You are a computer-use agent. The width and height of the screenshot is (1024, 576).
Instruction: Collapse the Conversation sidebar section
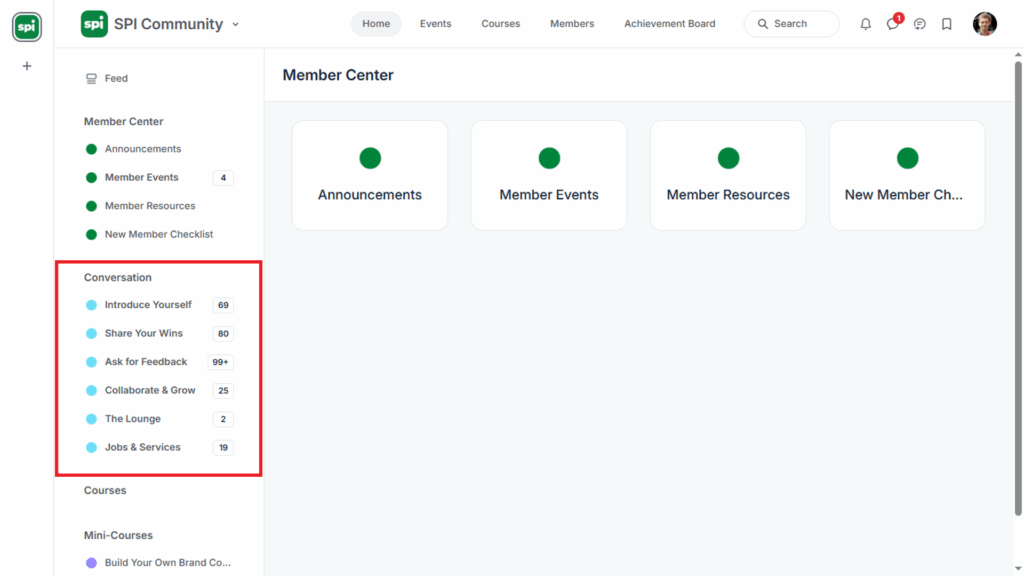[x=118, y=277]
